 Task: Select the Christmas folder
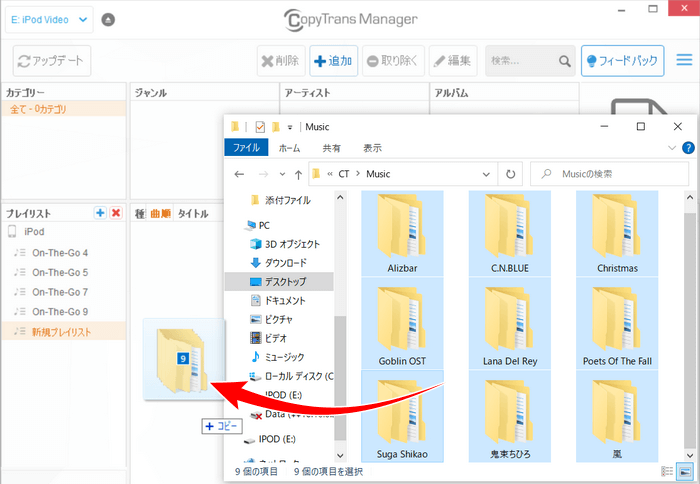[x=617, y=233]
